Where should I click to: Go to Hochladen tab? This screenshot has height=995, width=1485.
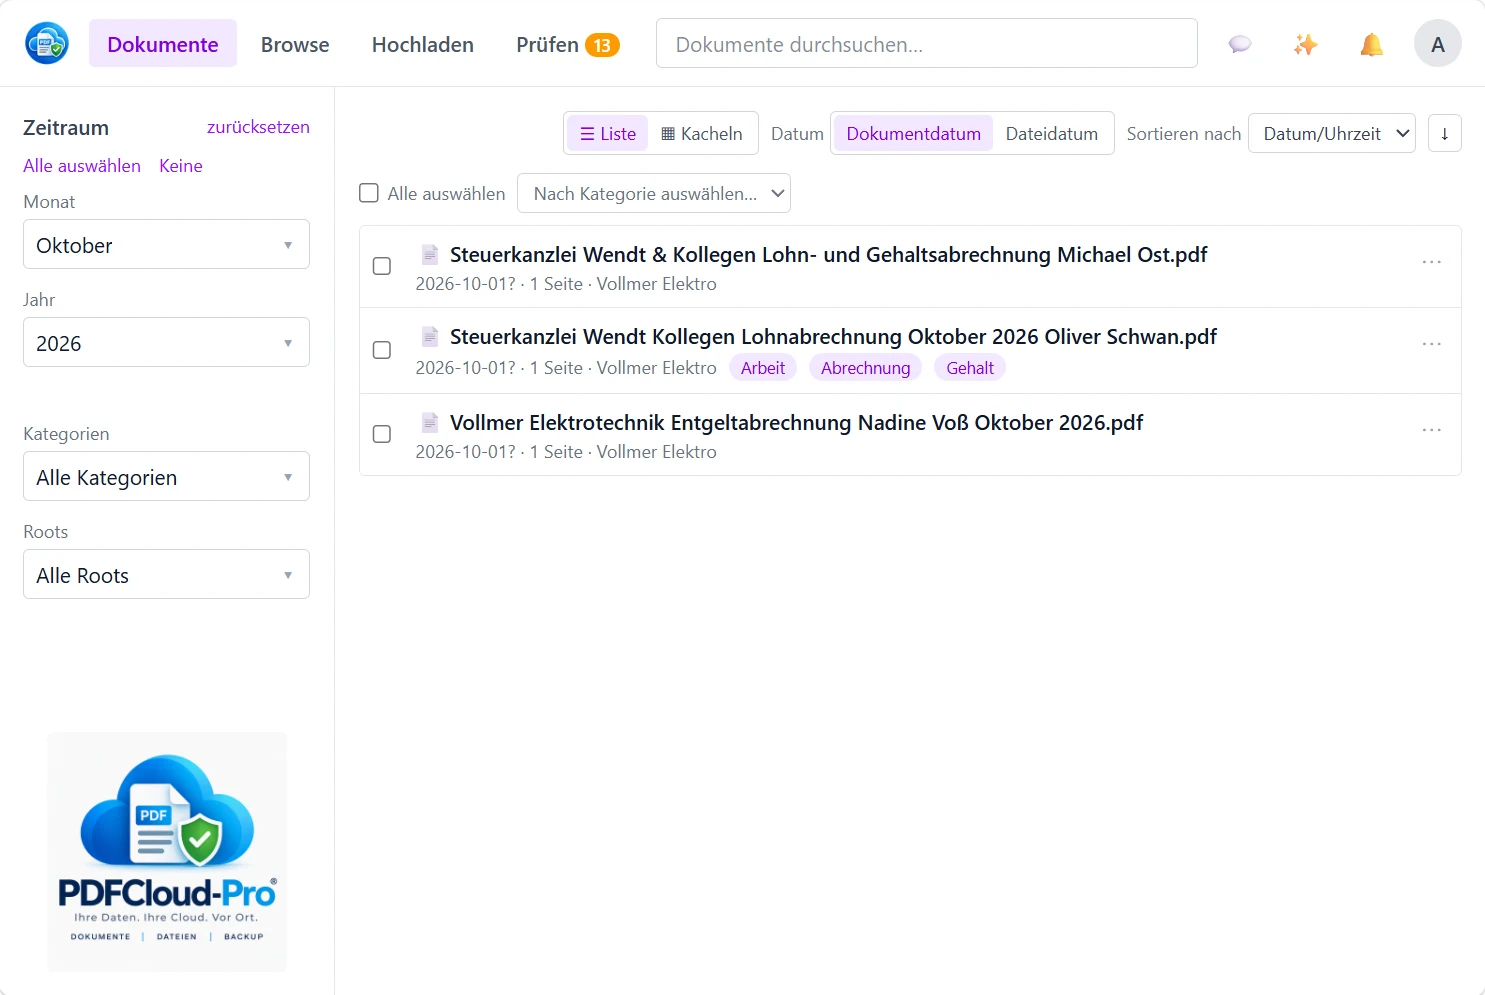click(423, 44)
